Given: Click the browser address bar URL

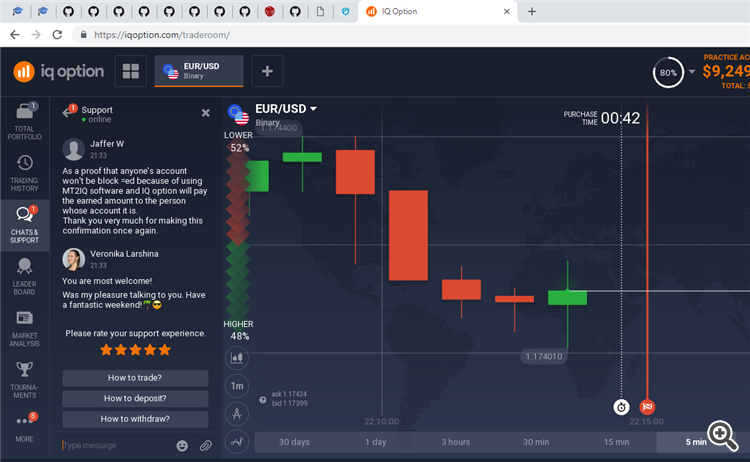Looking at the screenshot, I should pyautogui.click(x=162, y=35).
